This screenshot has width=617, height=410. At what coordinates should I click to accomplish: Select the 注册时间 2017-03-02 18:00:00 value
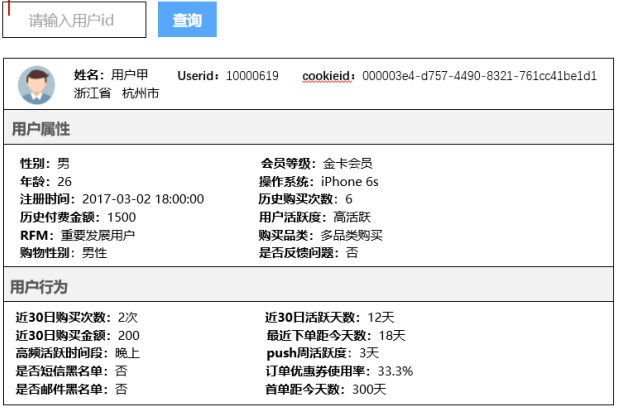(x=143, y=199)
